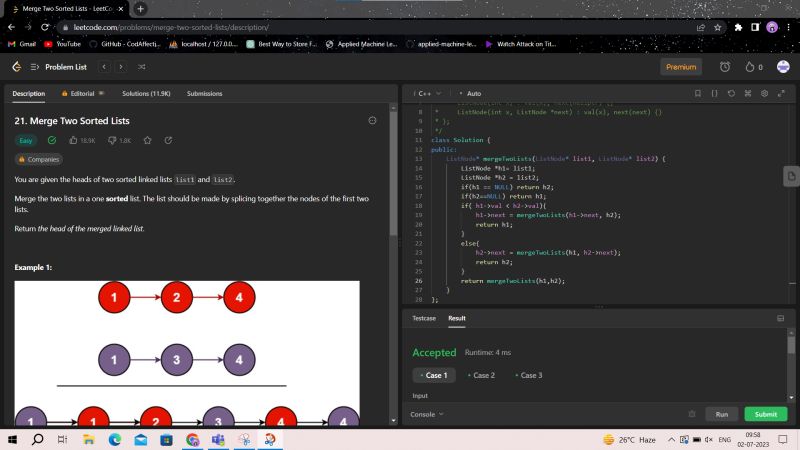Bookmark the code using editor bookmark icon
This screenshot has height=450, width=800.
coord(698,93)
